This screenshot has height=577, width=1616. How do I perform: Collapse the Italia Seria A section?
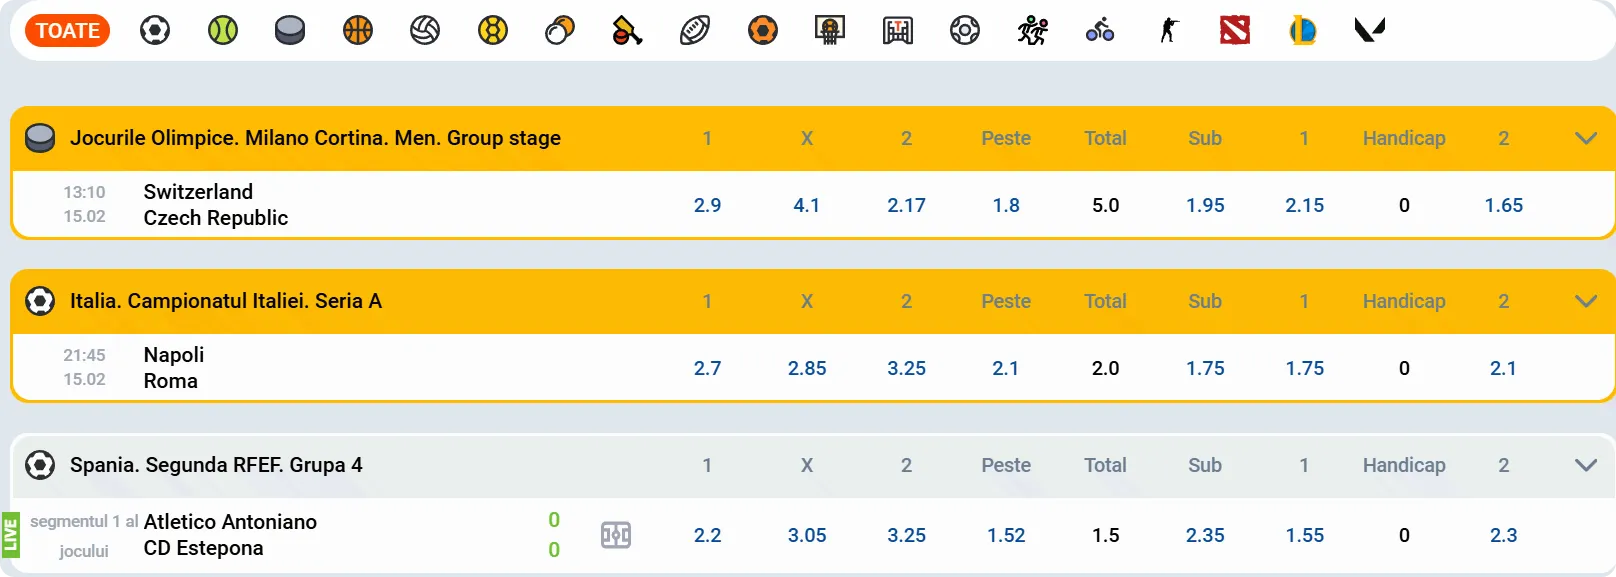click(1586, 301)
